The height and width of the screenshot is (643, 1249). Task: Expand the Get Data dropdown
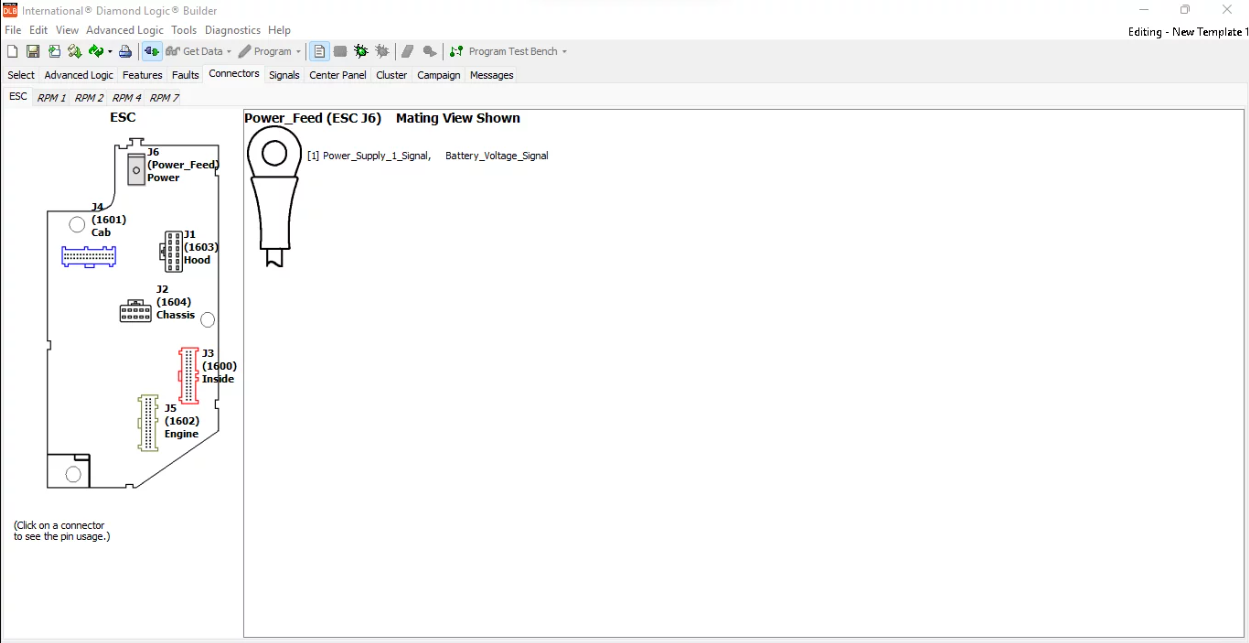tap(229, 51)
